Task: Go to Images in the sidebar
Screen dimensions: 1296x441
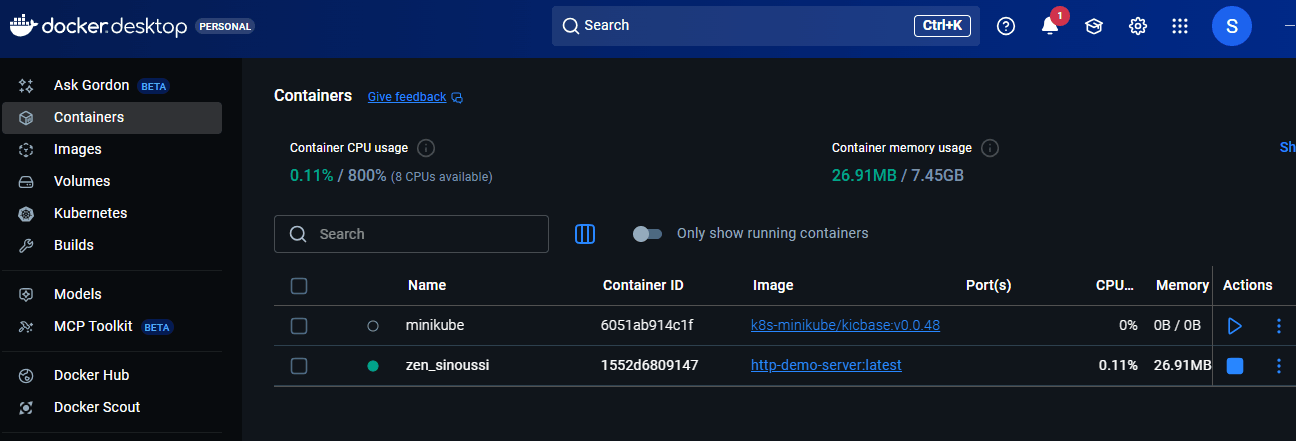Action: tap(78, 149)
